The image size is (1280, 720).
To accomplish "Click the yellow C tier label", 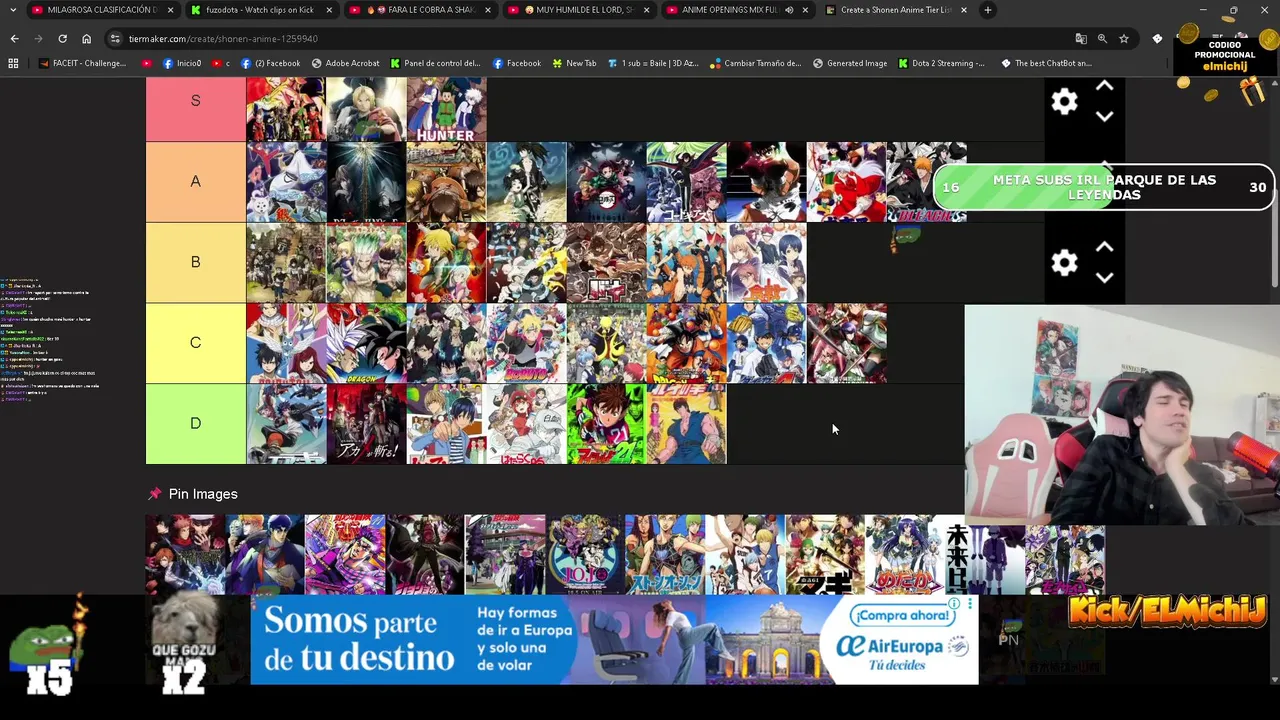I will [x=195, y=343].
